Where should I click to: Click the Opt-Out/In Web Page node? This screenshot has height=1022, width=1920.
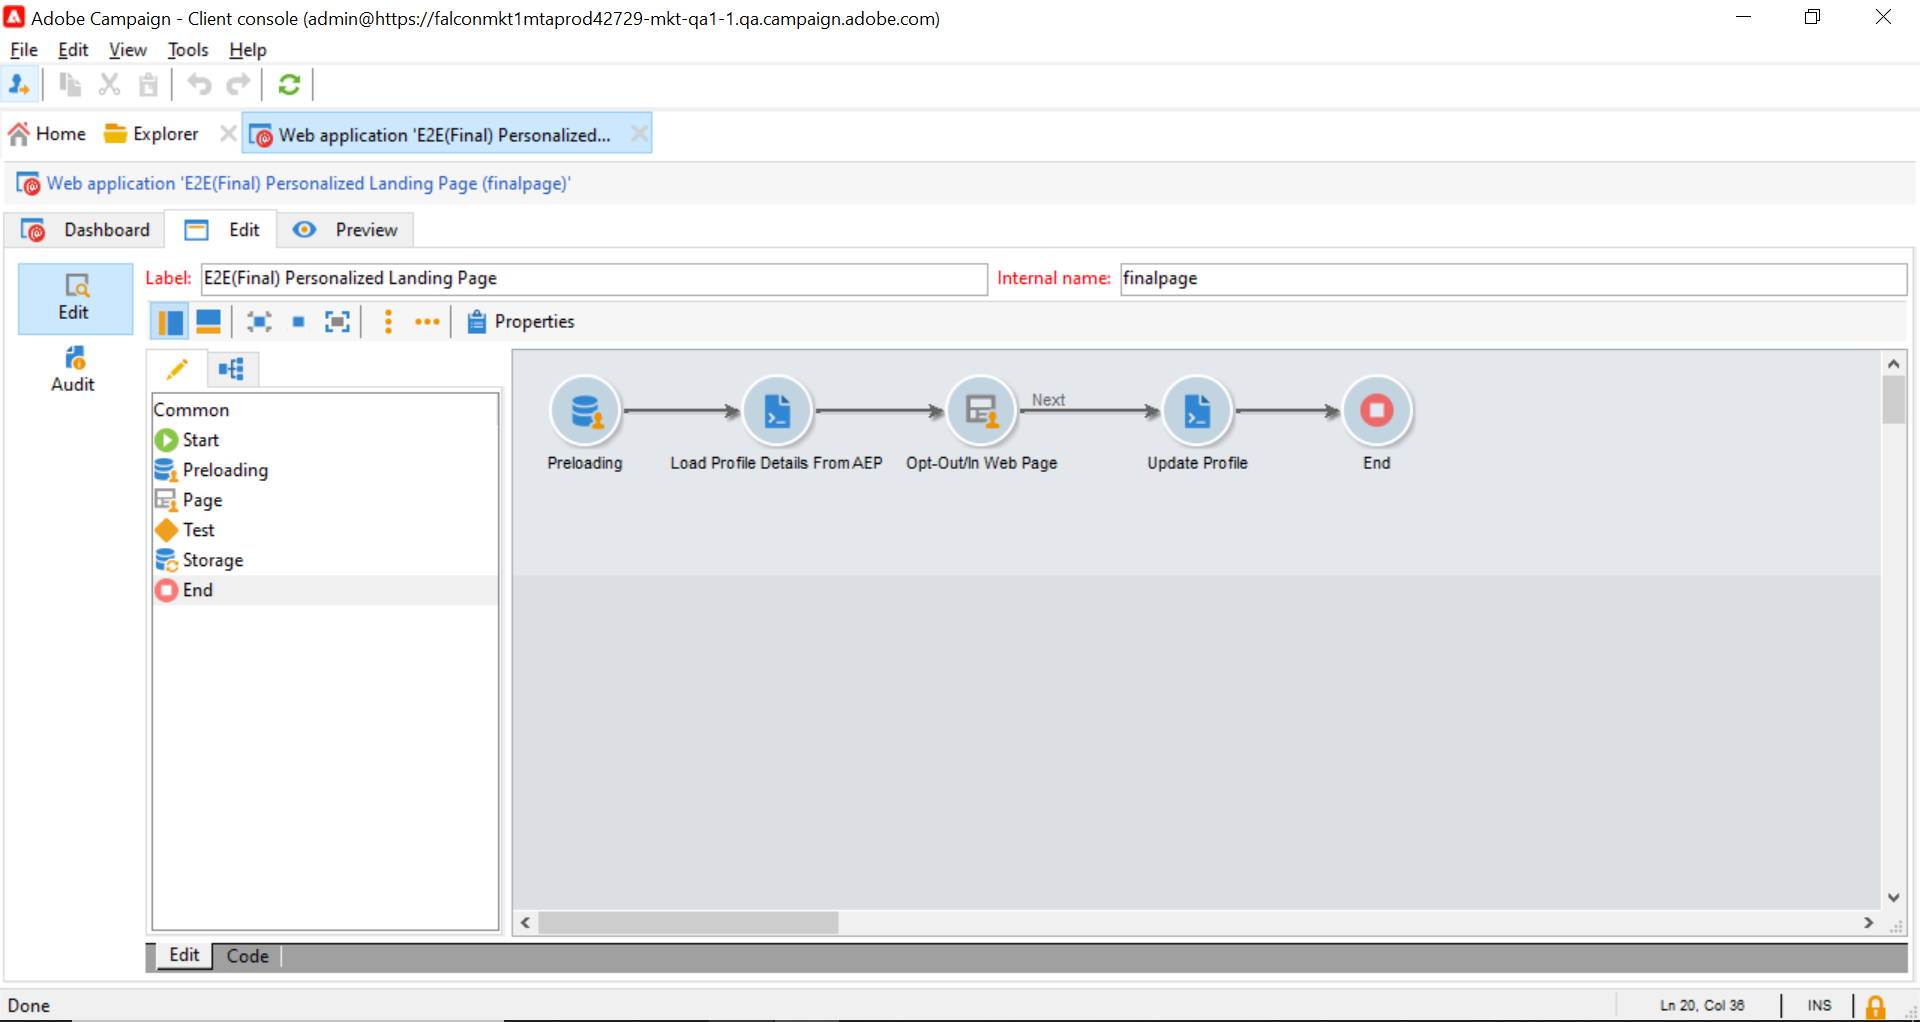982,411
